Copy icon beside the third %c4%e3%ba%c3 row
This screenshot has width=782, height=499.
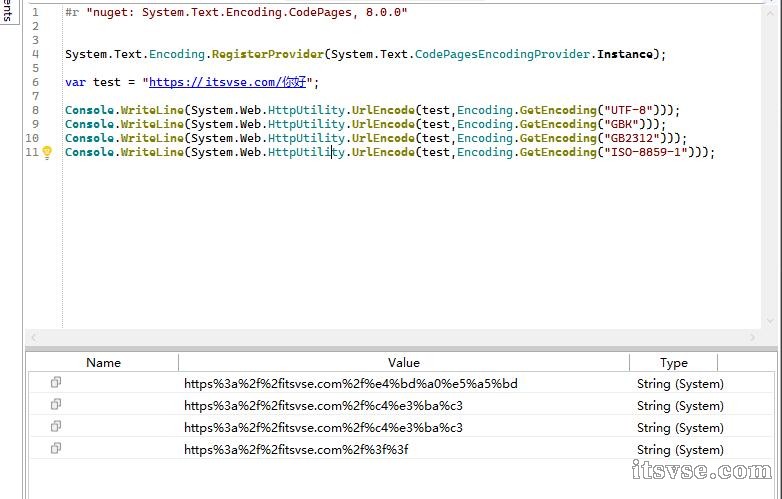tap(56, 426)
